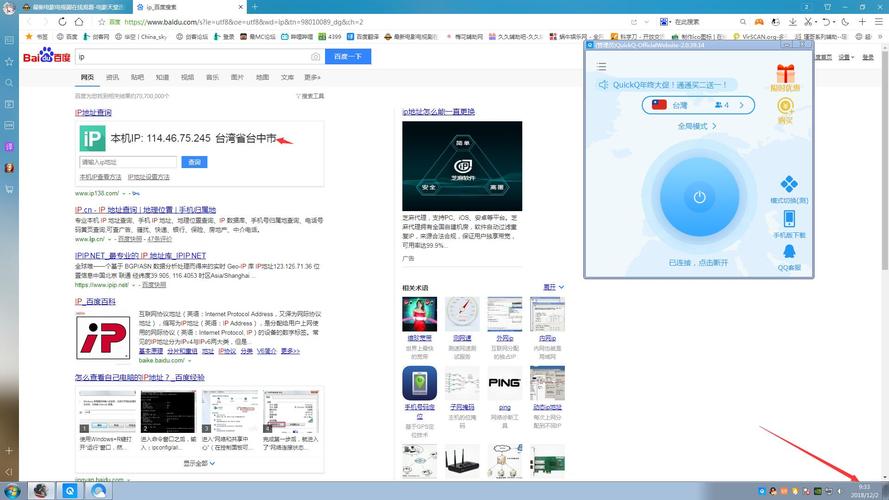The height and width of the screenshot is (500, 889).
Task: Open the IP_百度百科 result link
Action: (95, 302)
